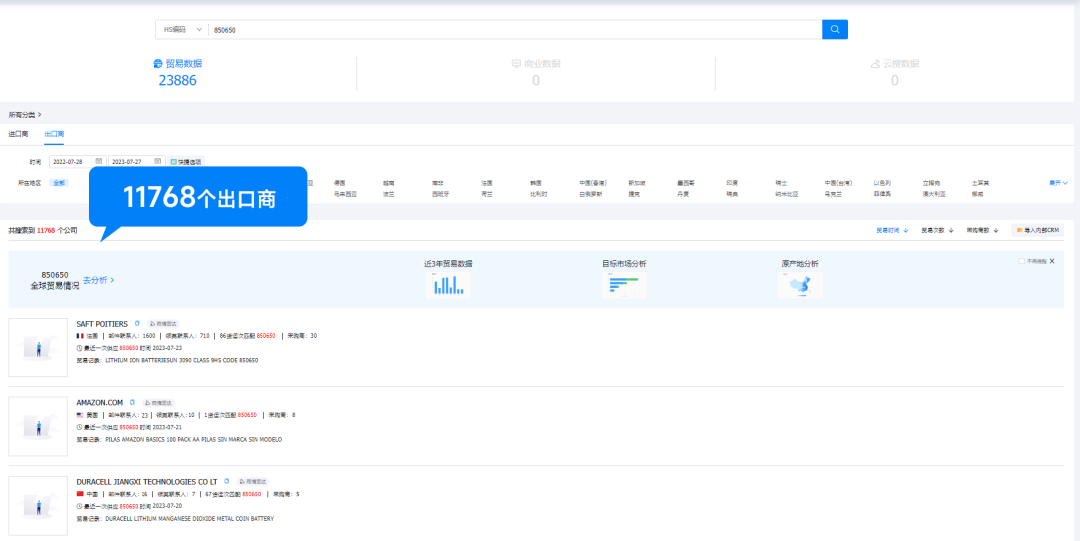Copy SAFT POITIERS company name icon
The height and width of the screenshot is (541, 1080).
point(137,324)
